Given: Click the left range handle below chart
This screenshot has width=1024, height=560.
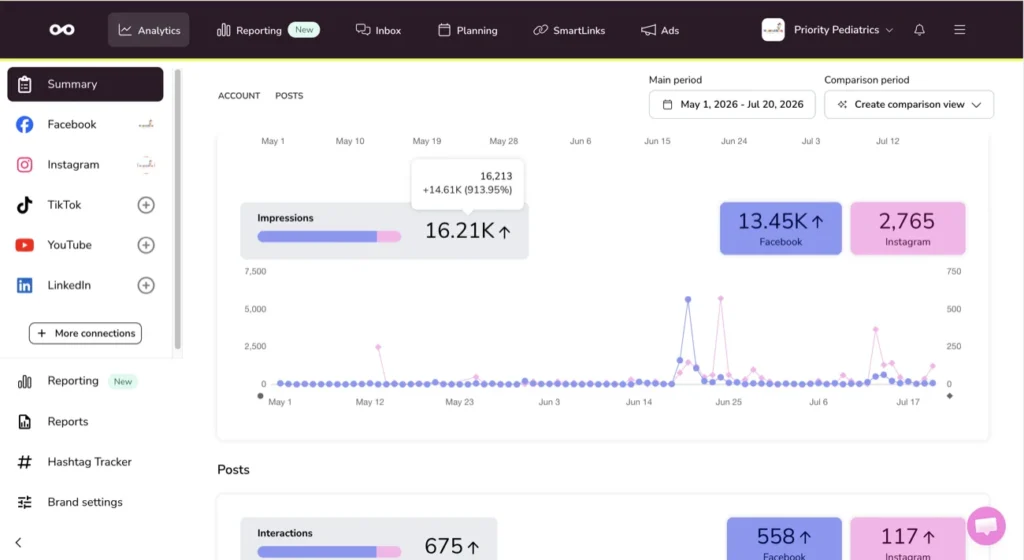Looking at the screenshot, I should 261,396.
